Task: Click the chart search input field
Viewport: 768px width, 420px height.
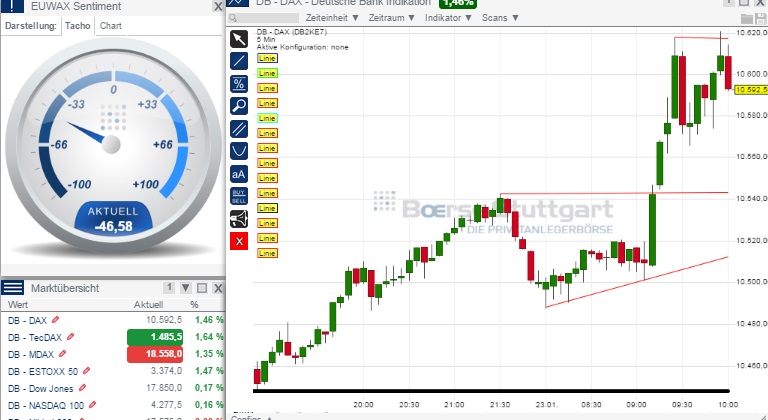Action: pos(264,18)
